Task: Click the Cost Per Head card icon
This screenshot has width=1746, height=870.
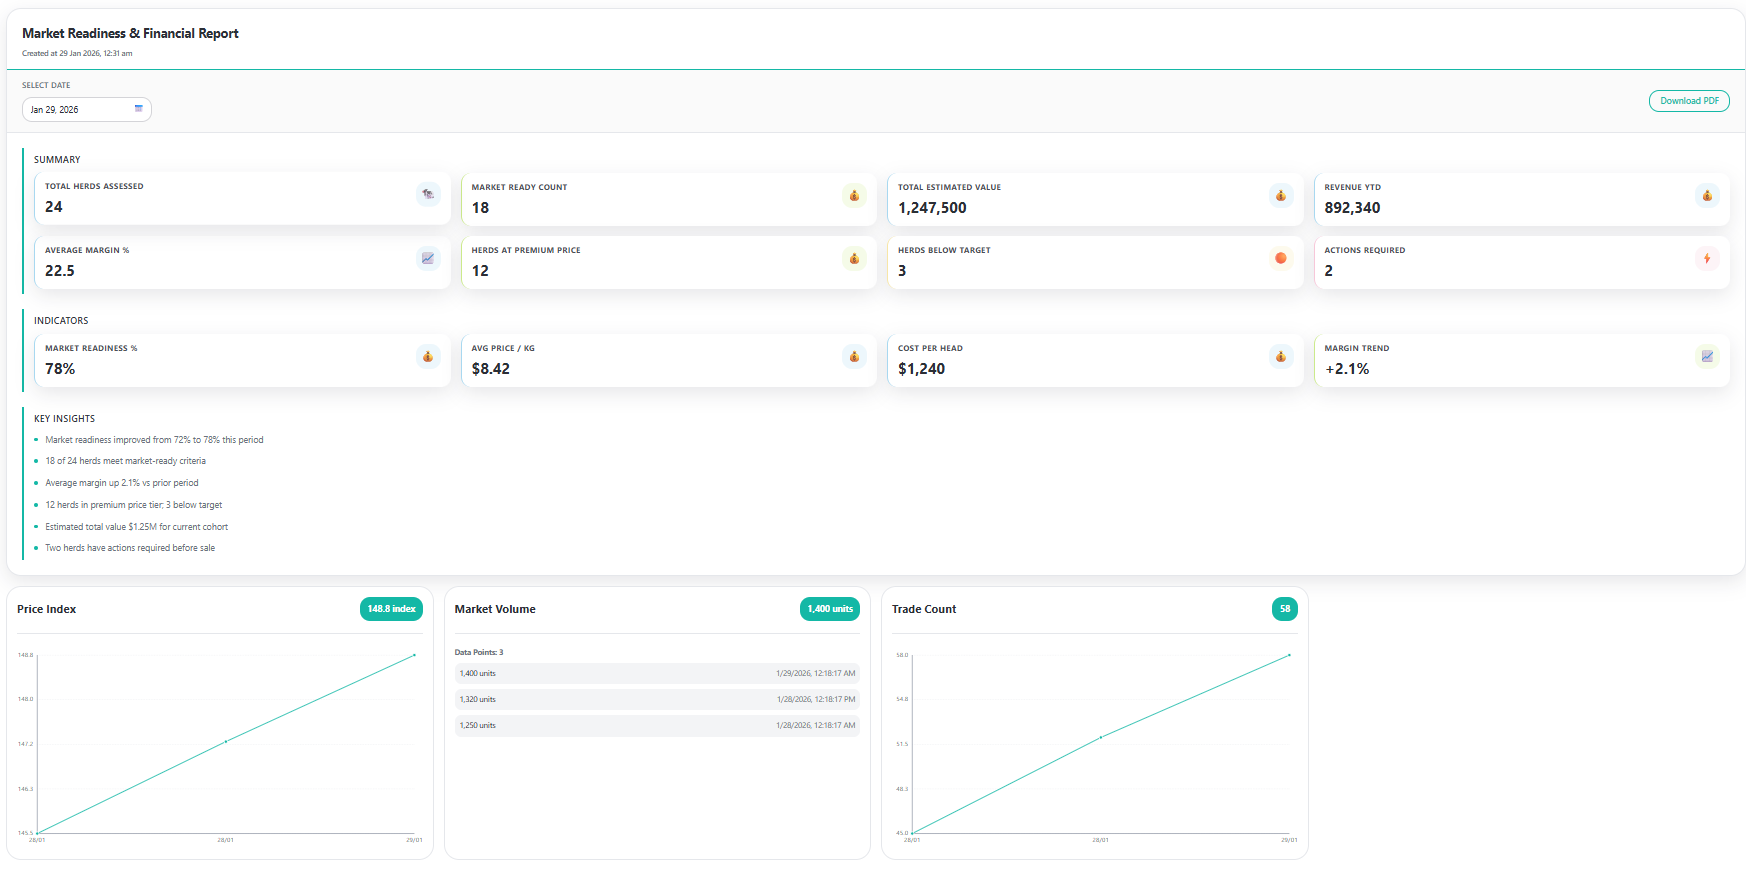Action: click(1280, 356)
